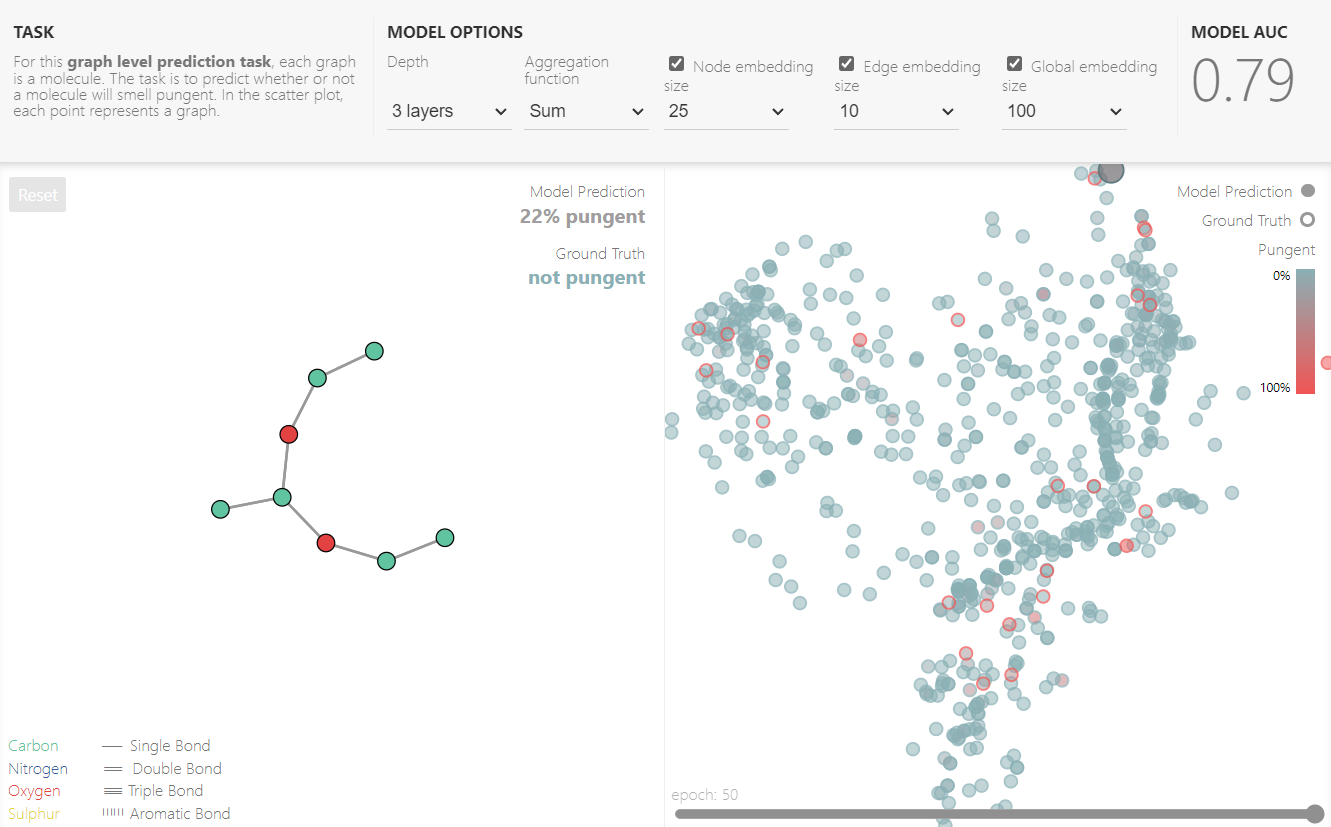
Task: Click the leftmost green carbon atom node
Action: pyautogui.click(x=221, y=509)
